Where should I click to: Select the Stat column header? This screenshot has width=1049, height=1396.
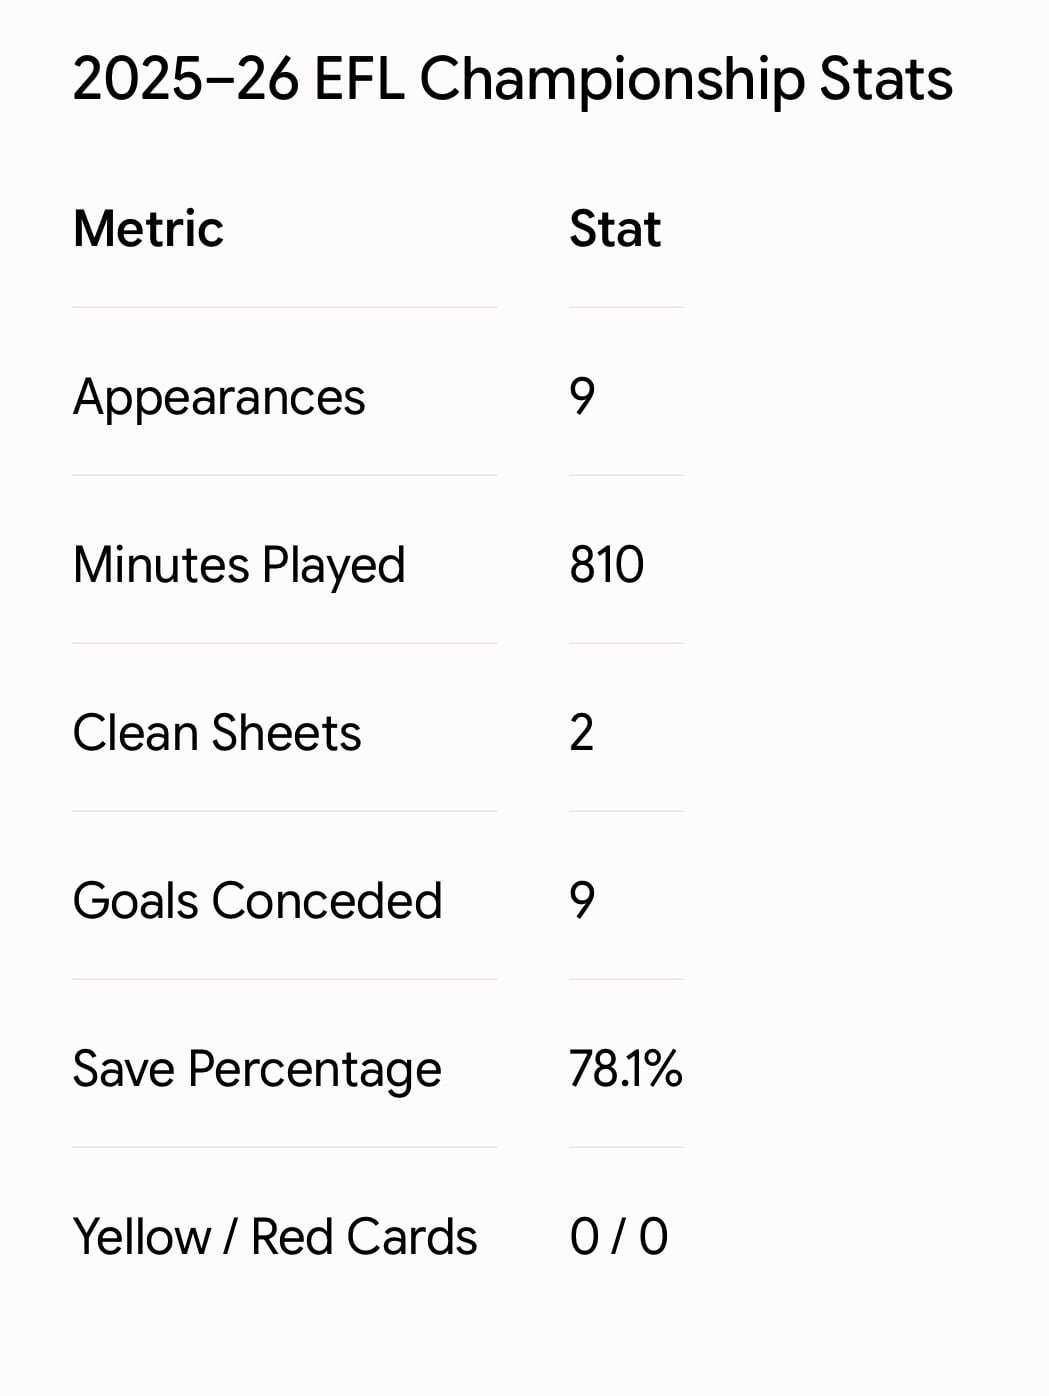[615, 229]
